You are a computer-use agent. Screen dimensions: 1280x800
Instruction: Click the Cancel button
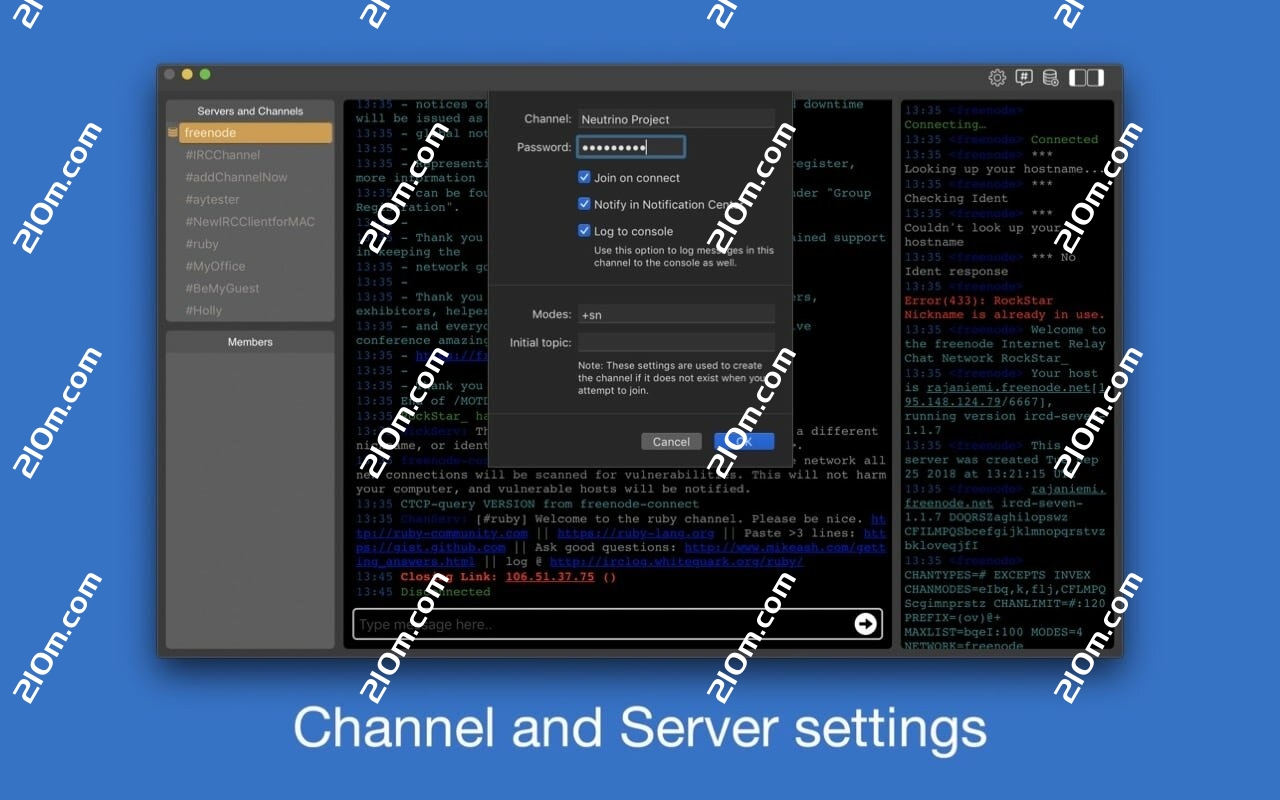[x=671, y=442]
